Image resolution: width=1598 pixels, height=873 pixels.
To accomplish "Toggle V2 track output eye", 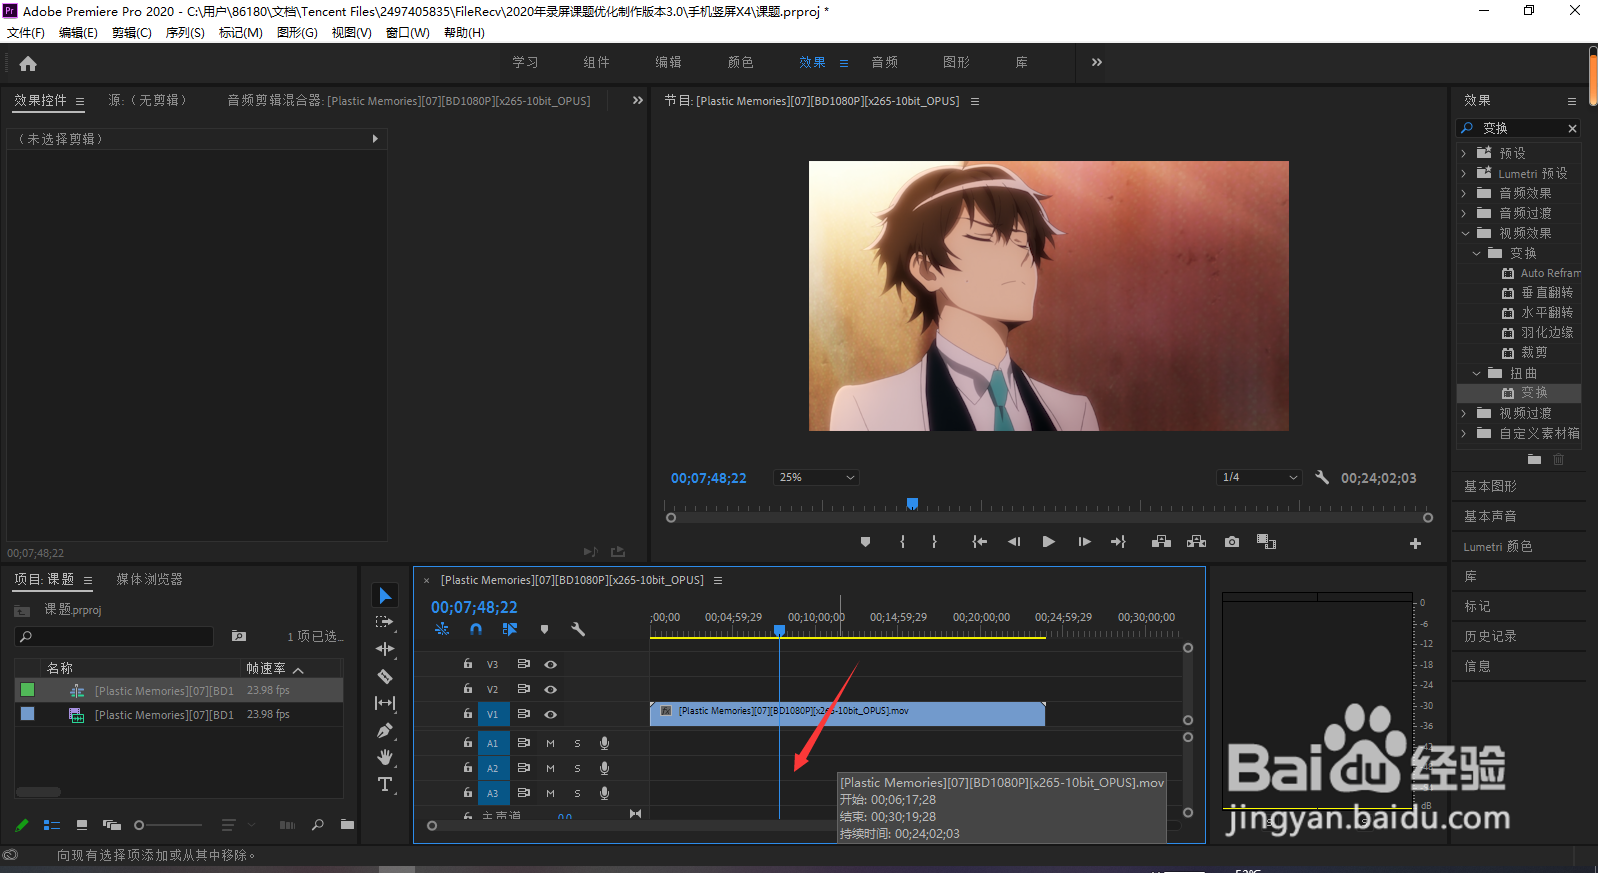I will [x=550, y=689].
